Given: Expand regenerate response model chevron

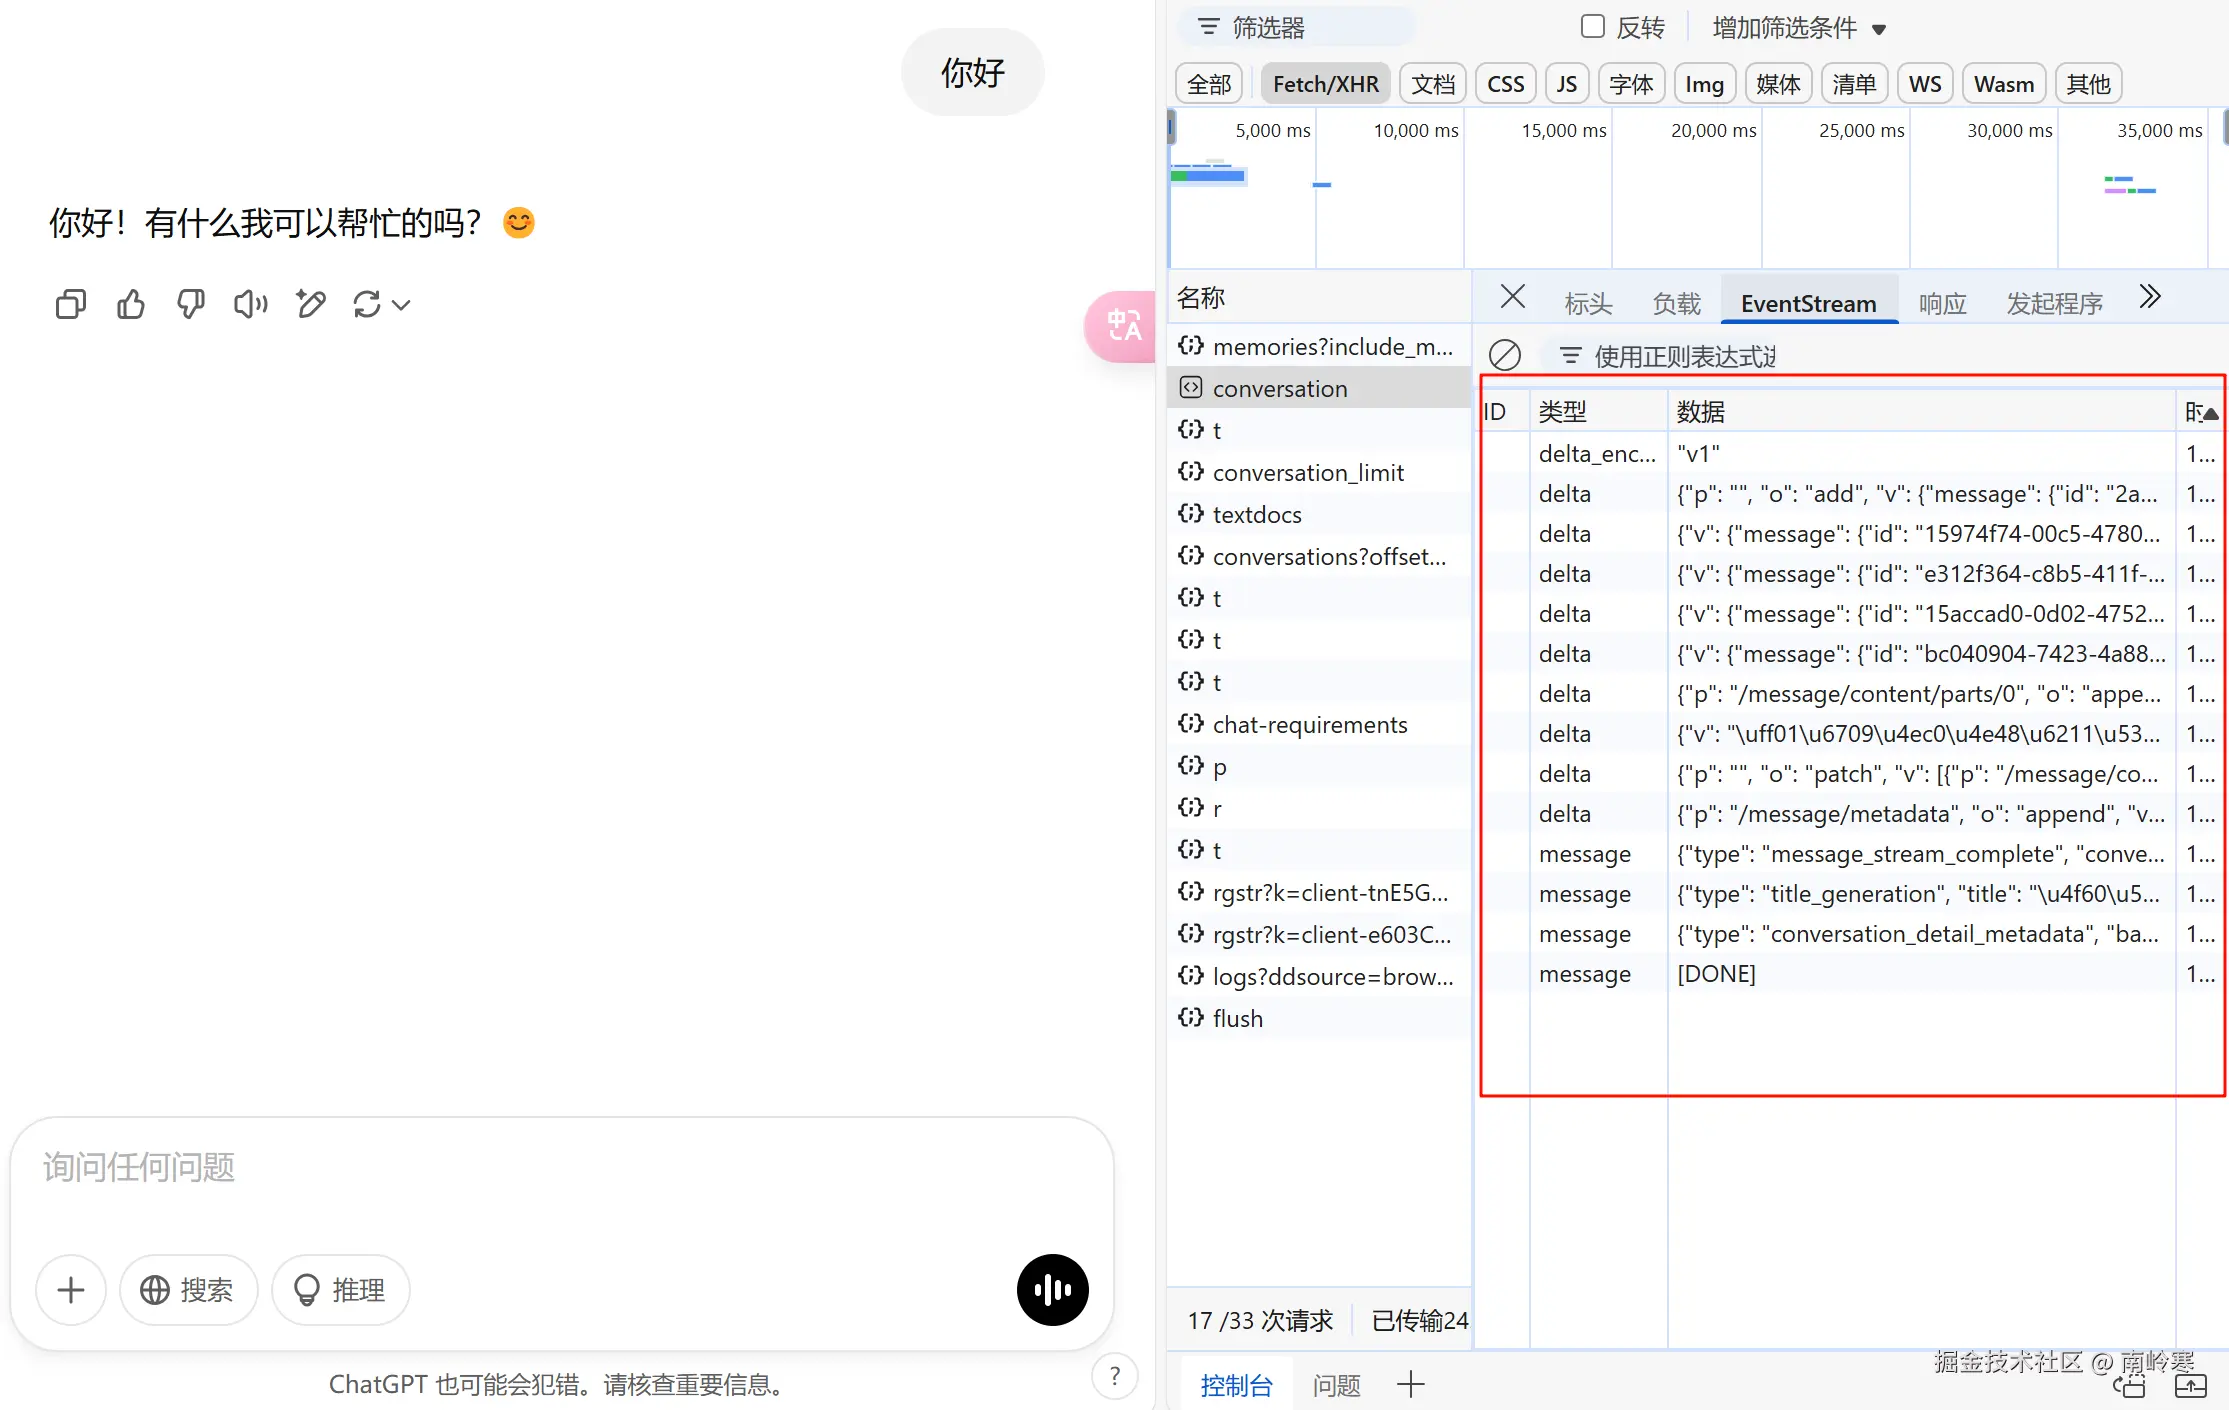Looking at the screenshot, I should (x=401, y=305).
